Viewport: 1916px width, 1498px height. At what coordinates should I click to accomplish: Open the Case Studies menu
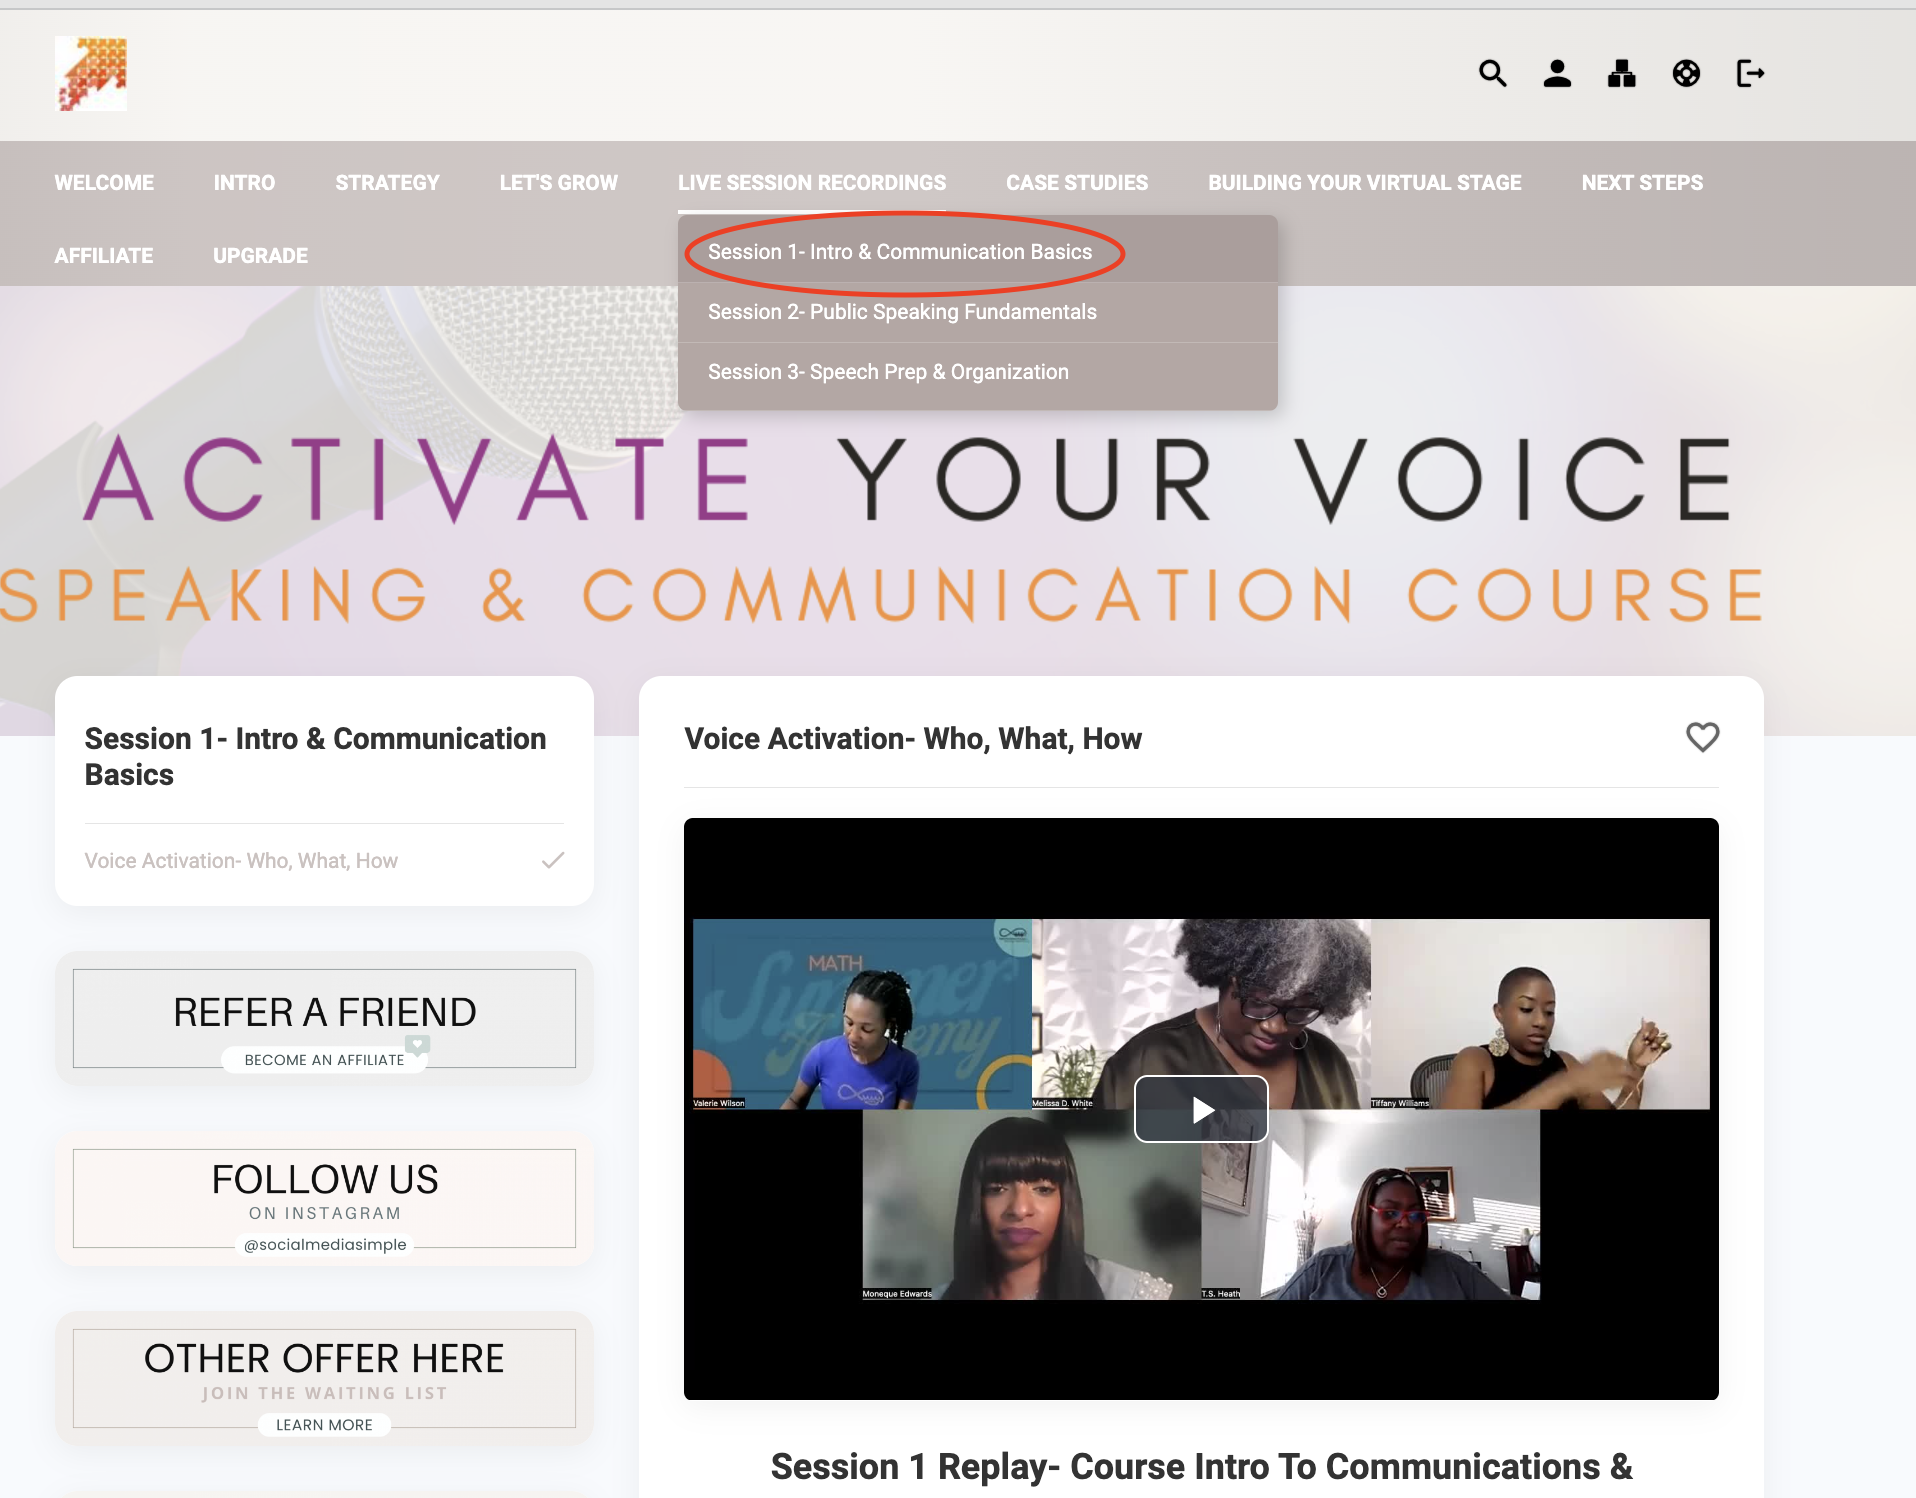(1076, 183)
